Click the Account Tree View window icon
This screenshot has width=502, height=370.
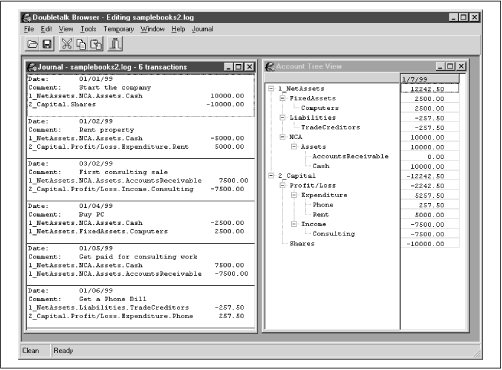[270, 67]
